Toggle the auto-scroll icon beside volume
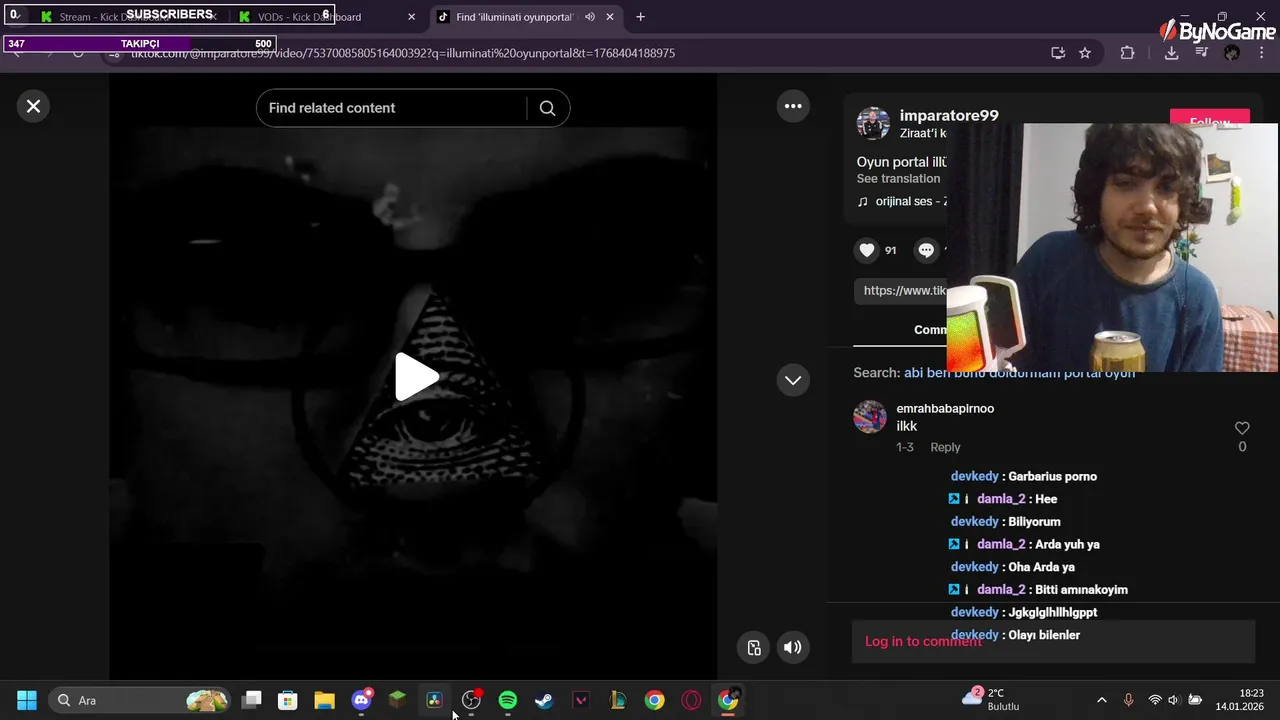The width and height of the screenshot is (1280, 720). pos(754,647)
